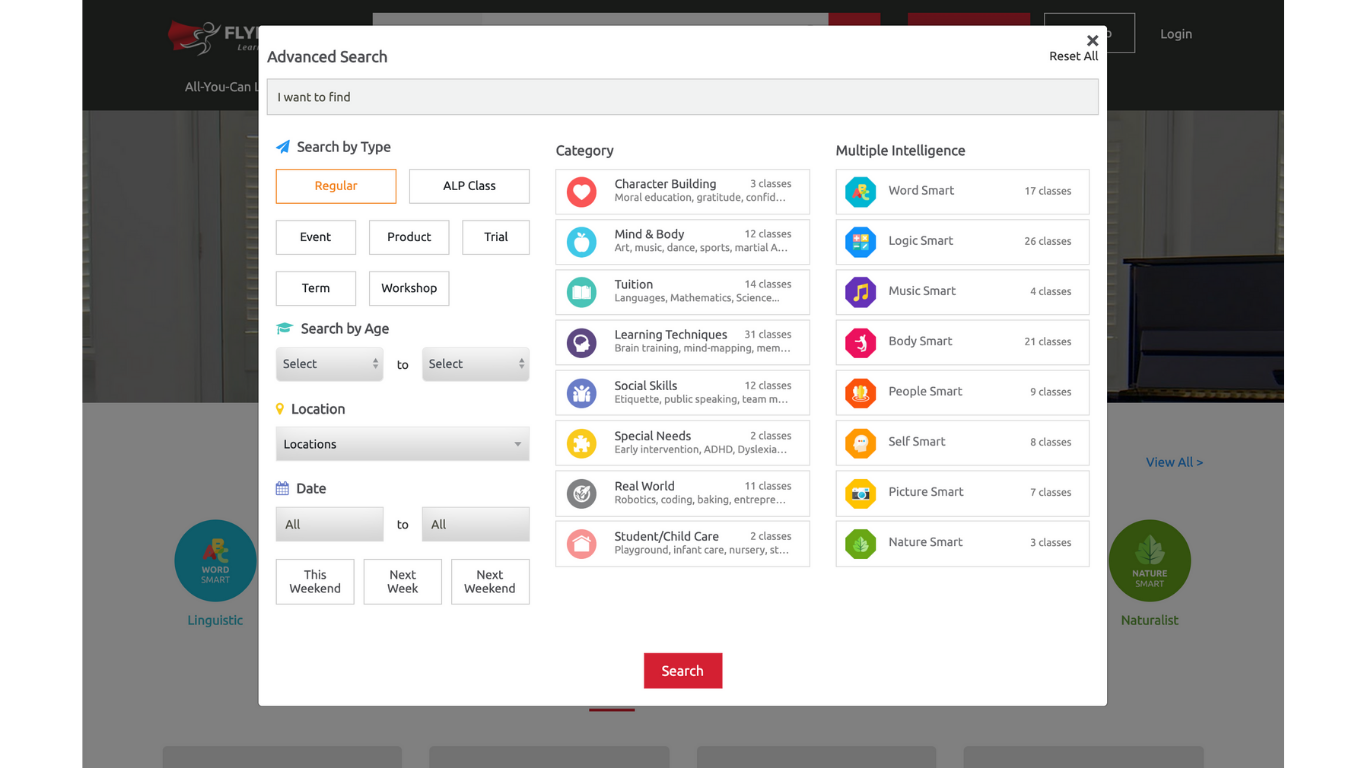Select the People Smart intelligence option

pyautogui.click(x=962, y=392)
